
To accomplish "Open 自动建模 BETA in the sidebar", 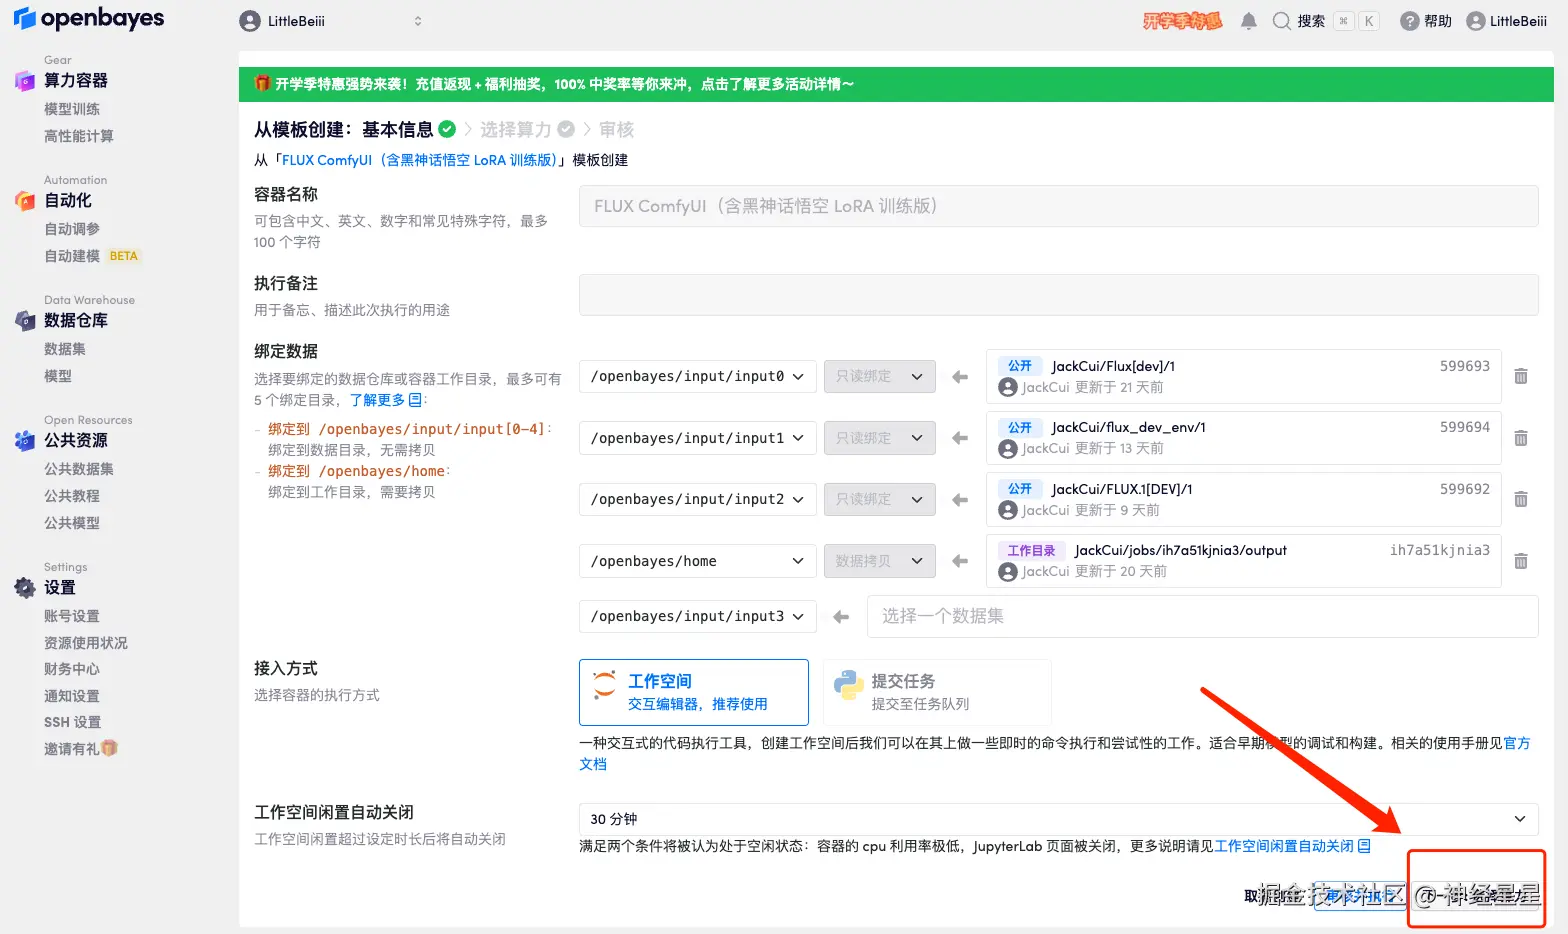I will pyautogui.click(x=91, y=256).
